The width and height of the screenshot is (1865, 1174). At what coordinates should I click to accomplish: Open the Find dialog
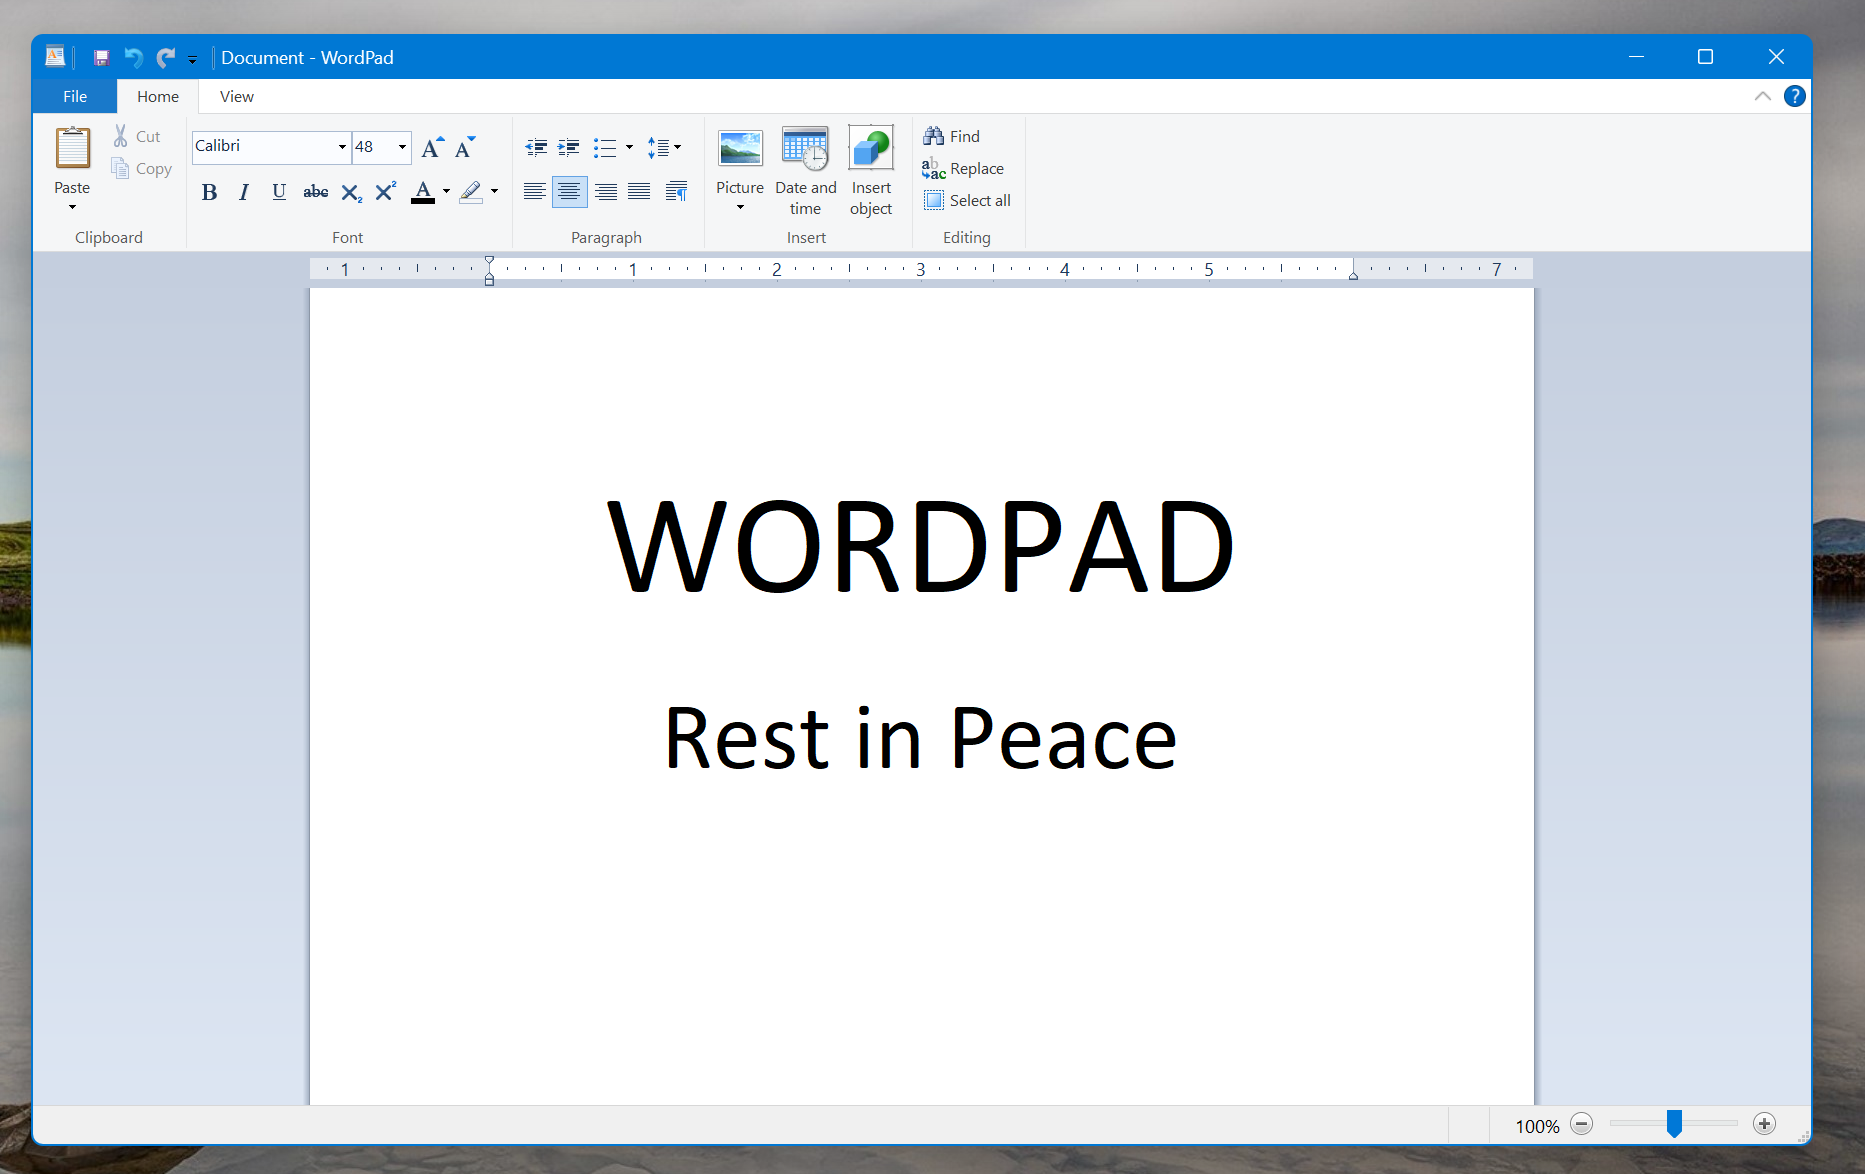click(952, 136)
